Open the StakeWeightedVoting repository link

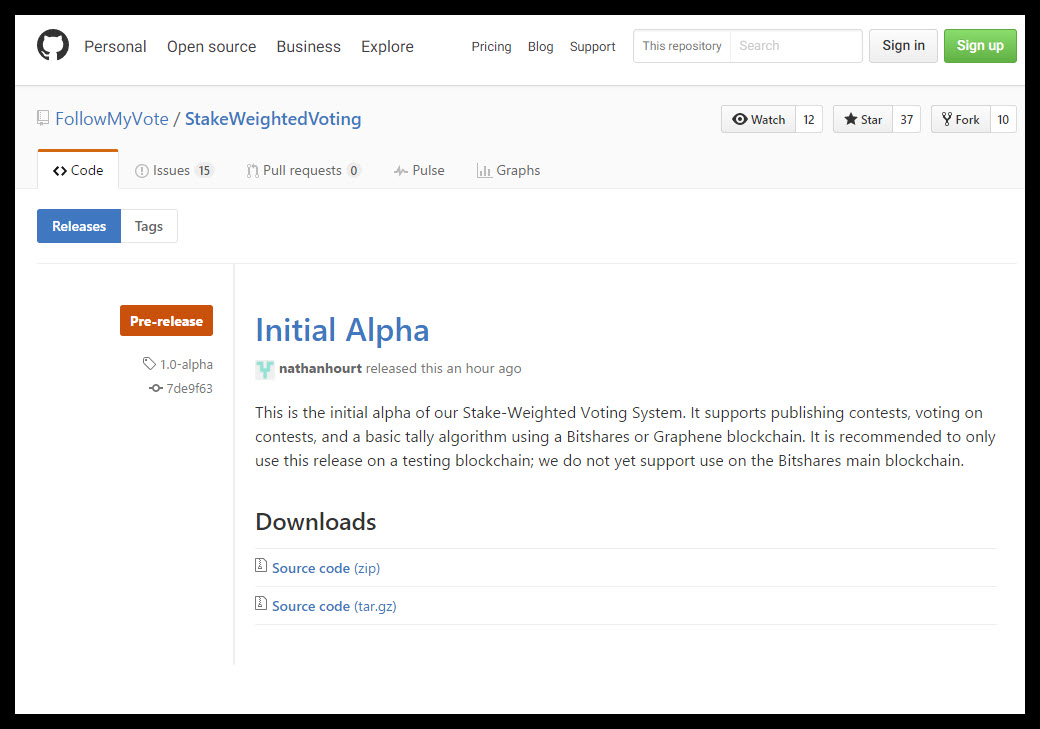pyautogui.click(x=273, y=119)
